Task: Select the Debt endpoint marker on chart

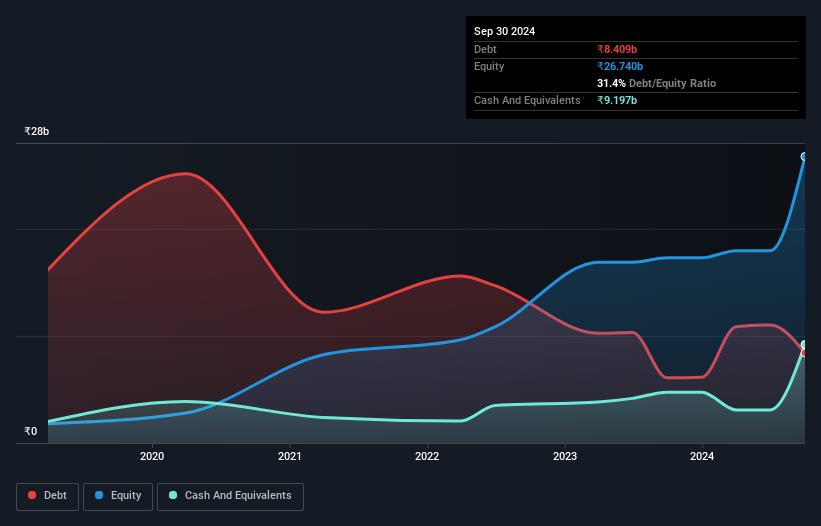Action: (804, 353)
